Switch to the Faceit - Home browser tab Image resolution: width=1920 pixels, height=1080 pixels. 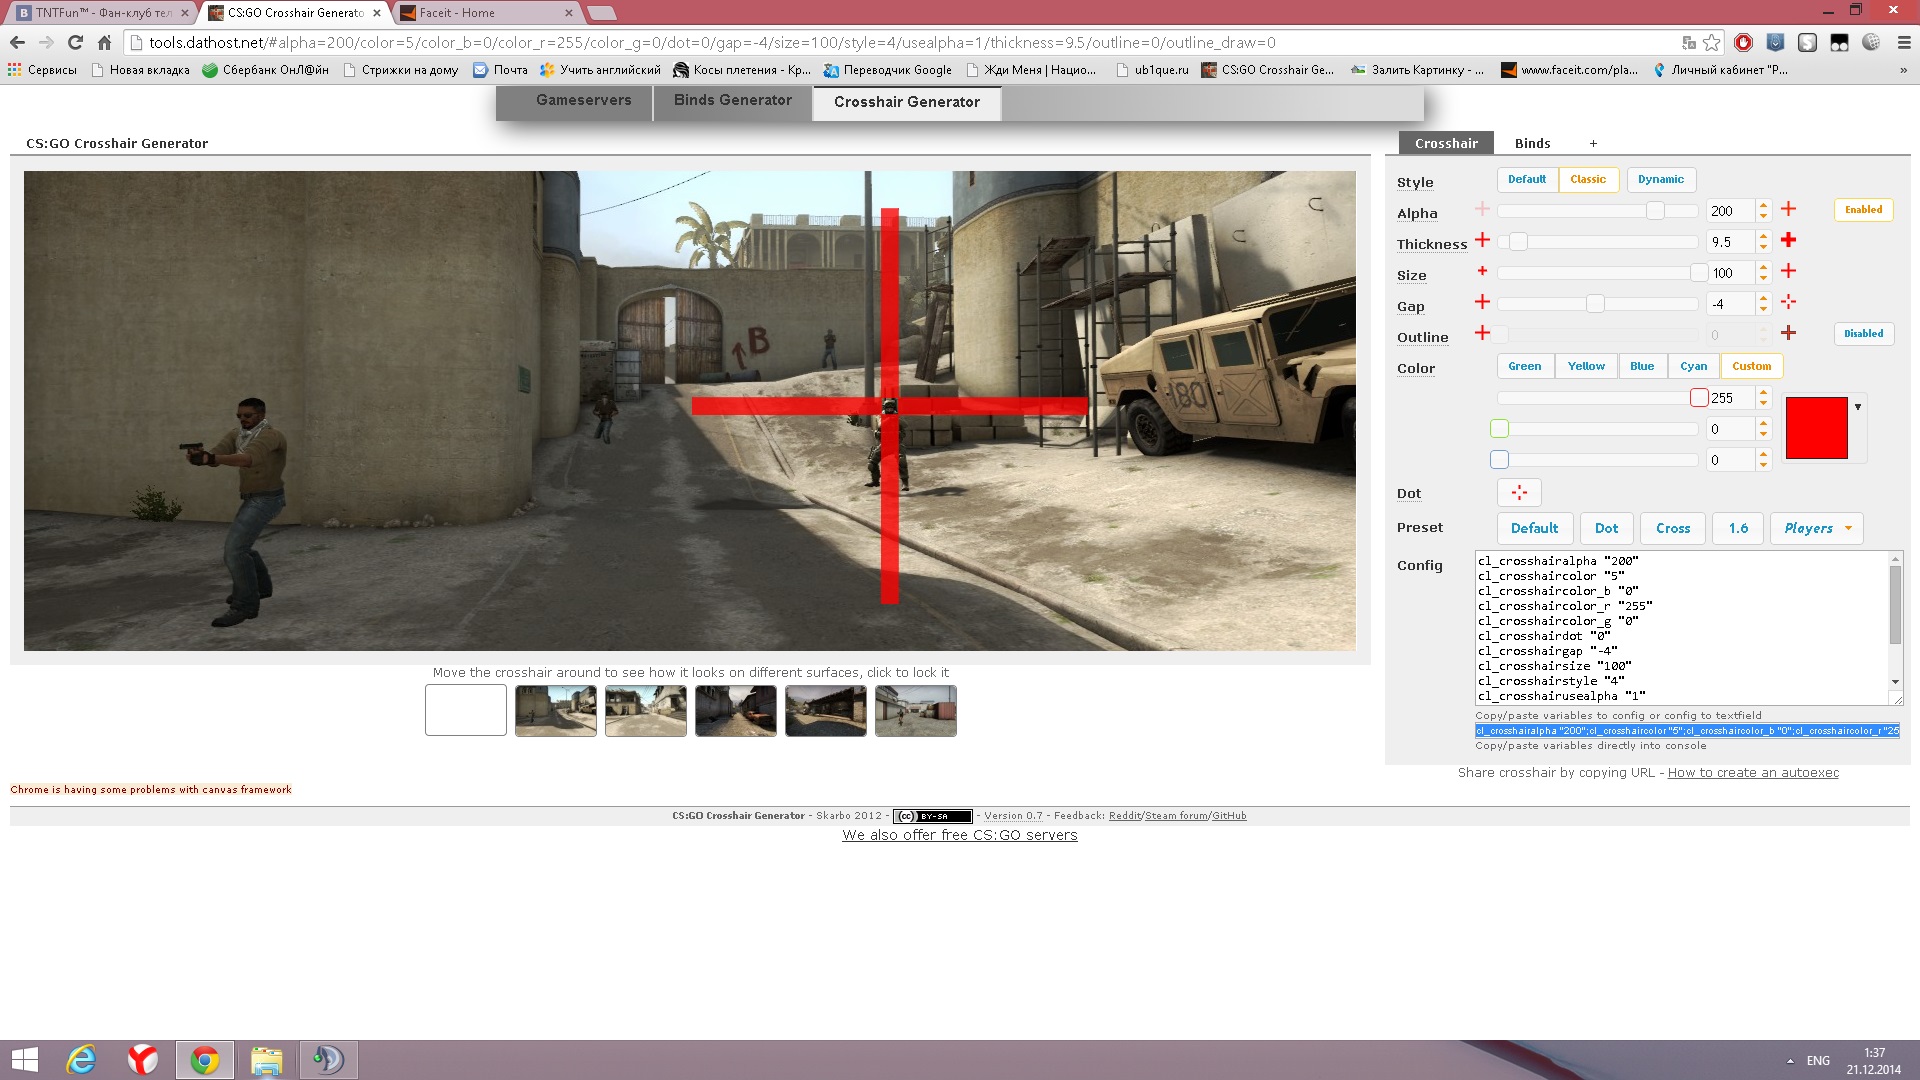(486, 13)
